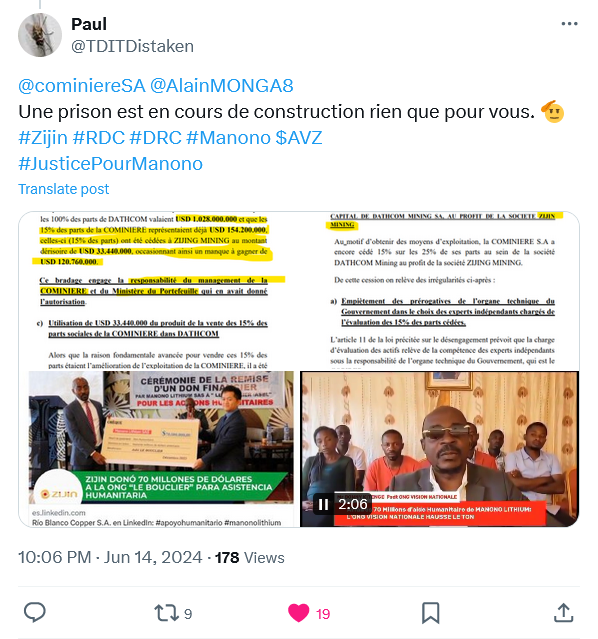This screenshot has height=639, width=598.
Task: Open the highlighted DATHCOM document image
Action: 158,291
